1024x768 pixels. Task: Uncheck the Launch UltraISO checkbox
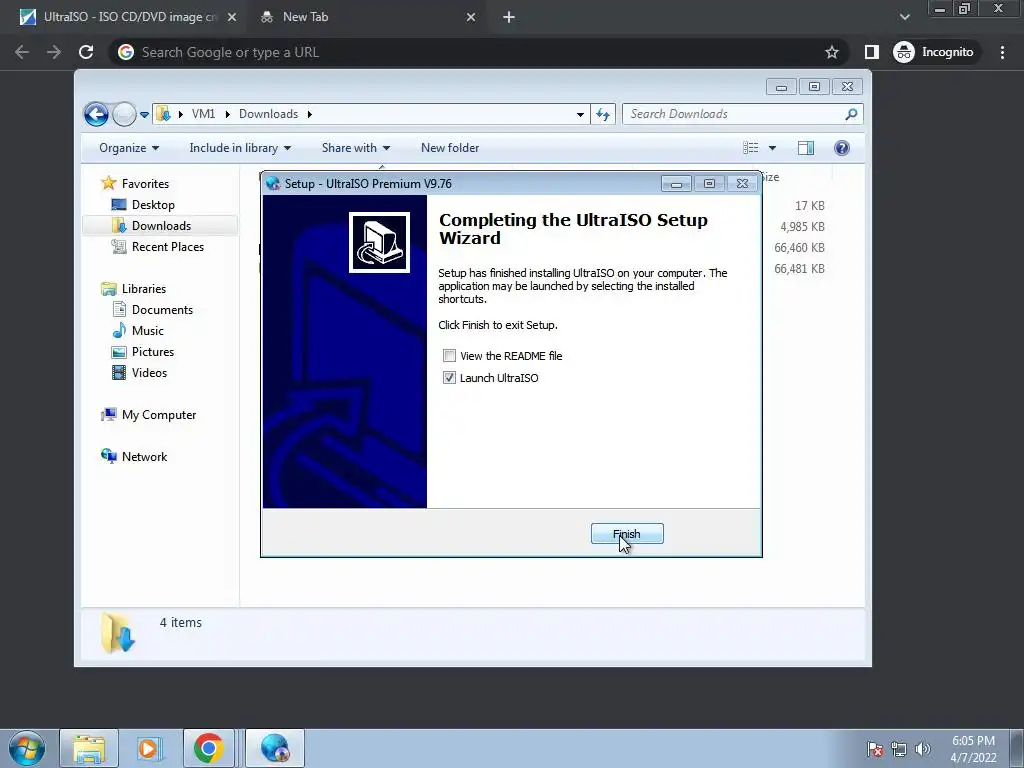click(x=449, y=377)
